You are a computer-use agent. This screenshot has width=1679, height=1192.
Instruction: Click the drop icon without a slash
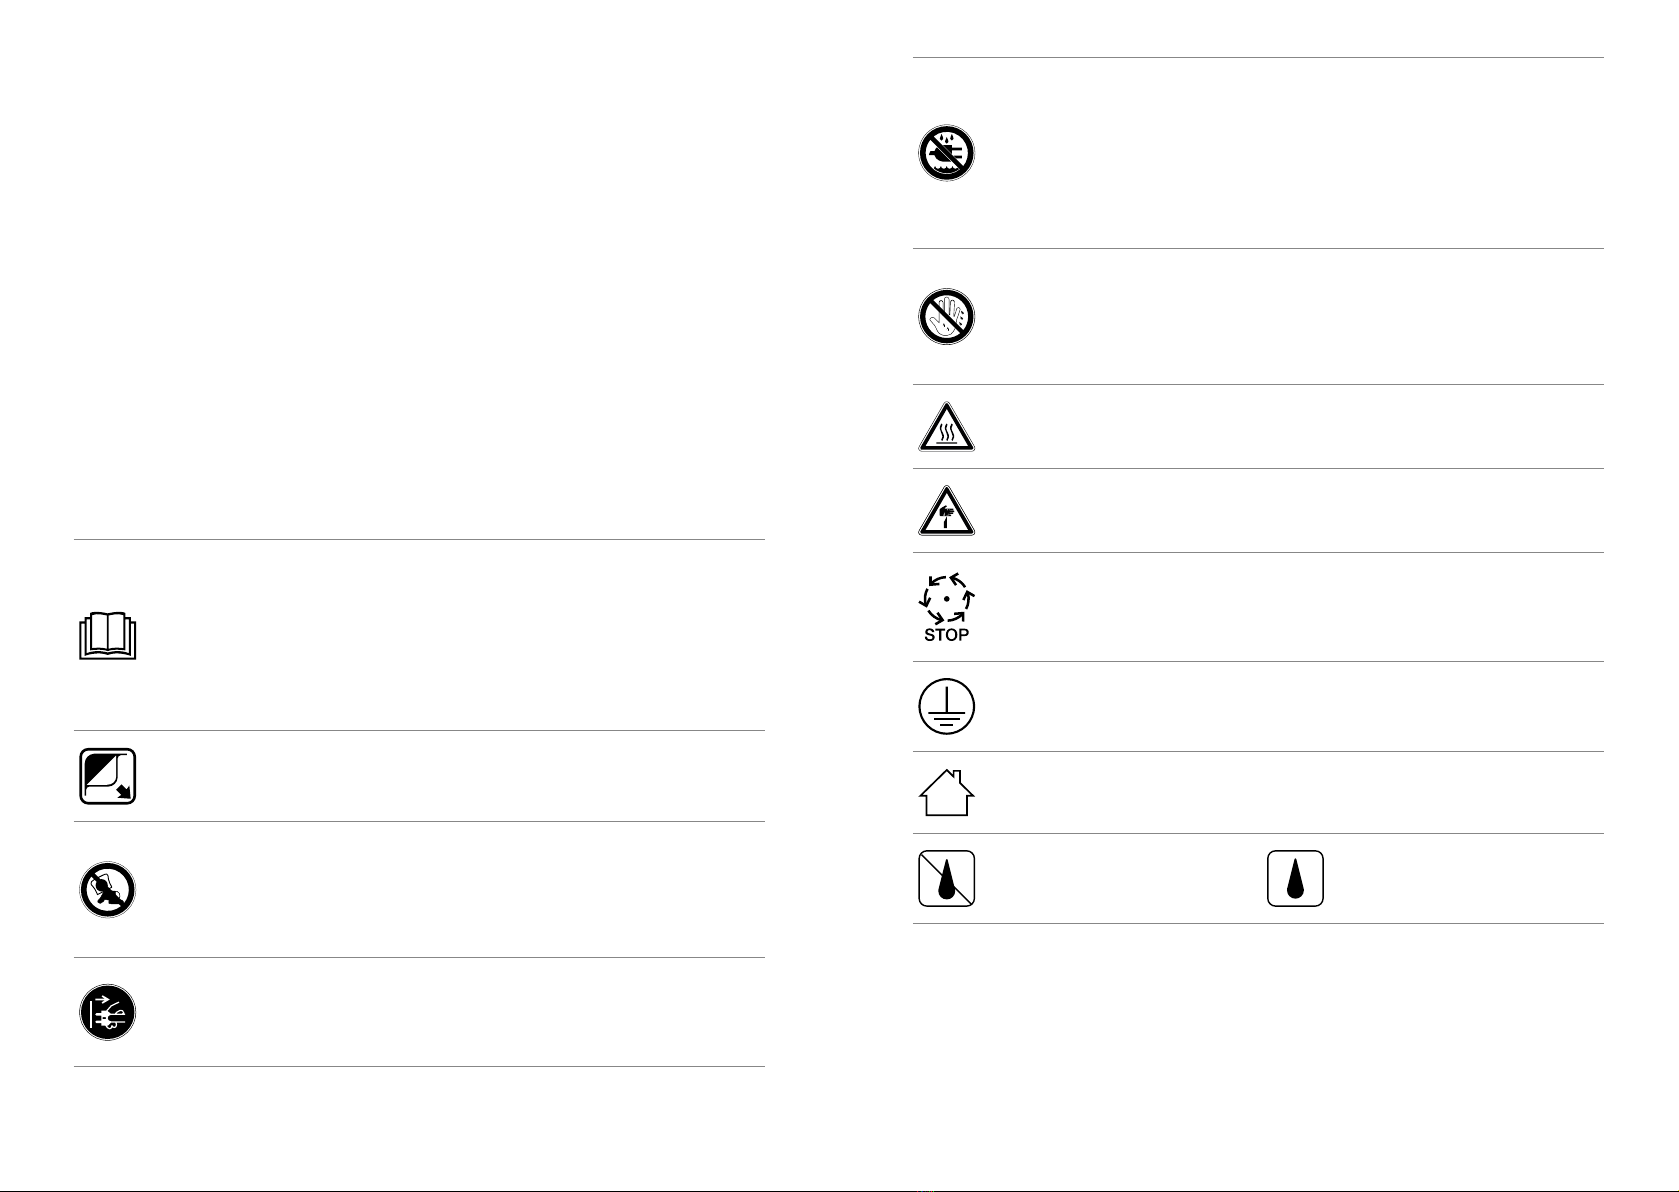click(x=1295, y=879)
